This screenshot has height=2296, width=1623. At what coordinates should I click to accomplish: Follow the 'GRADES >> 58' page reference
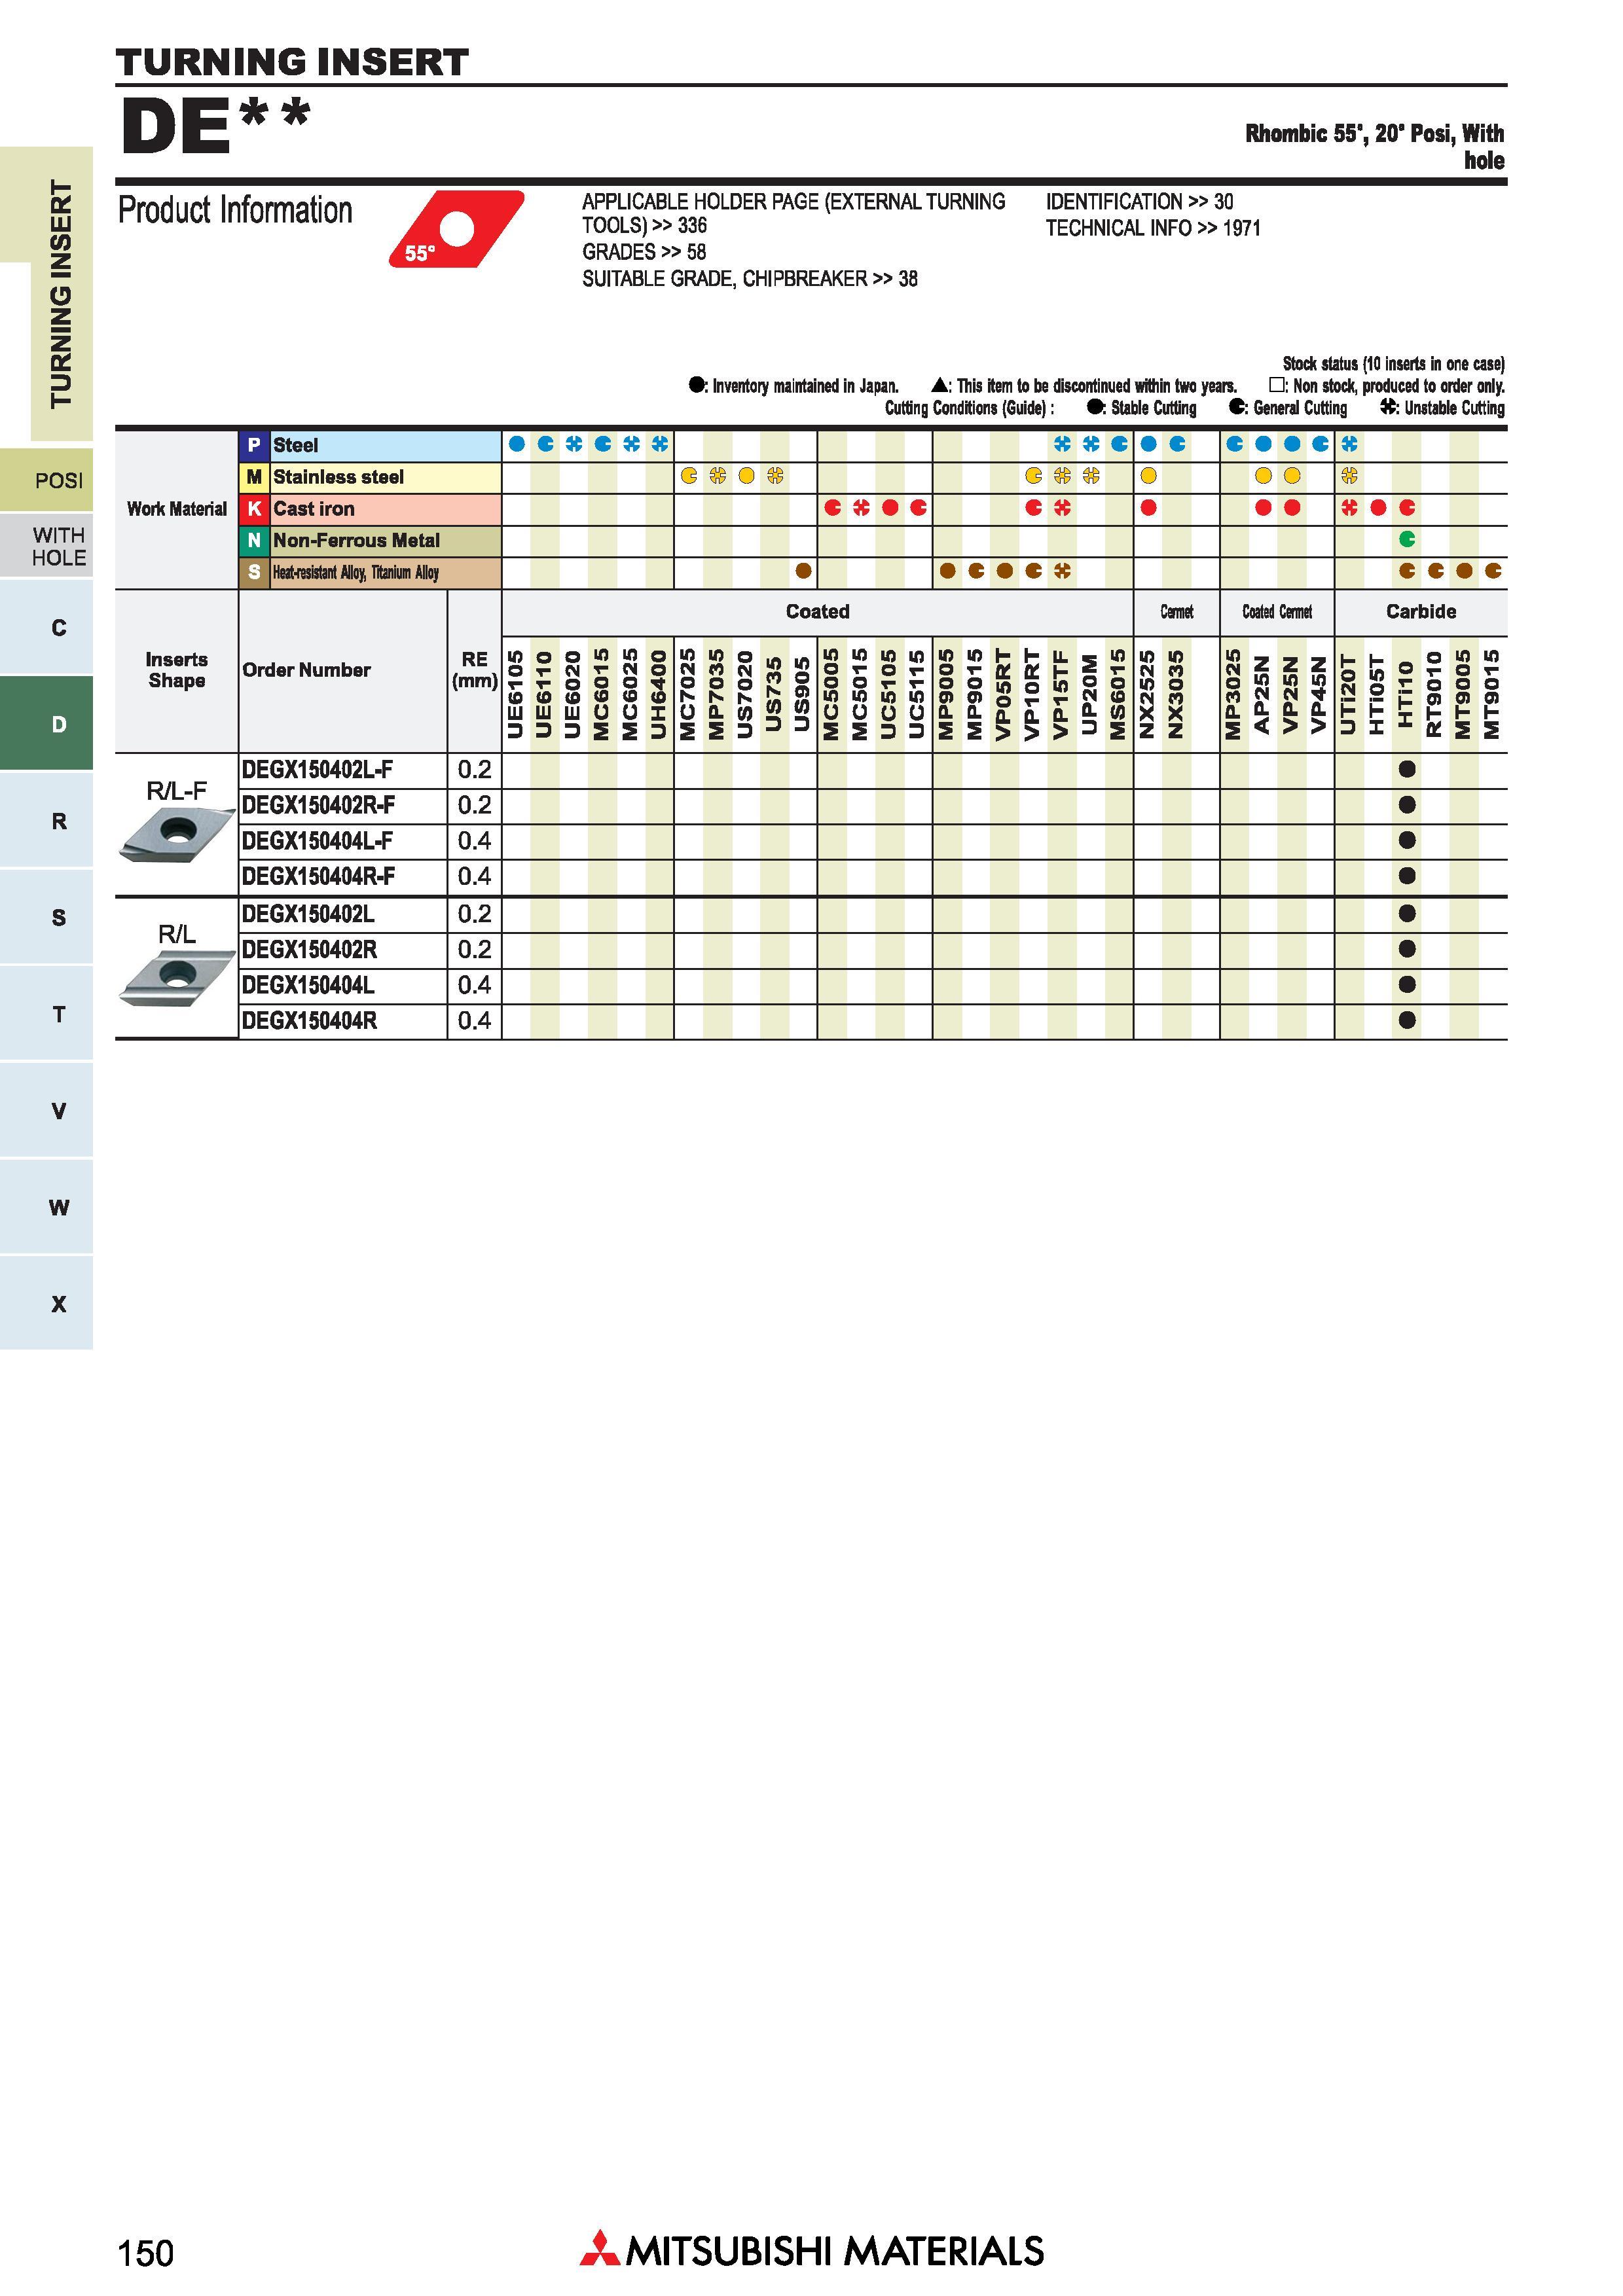(x=644, y=252)
